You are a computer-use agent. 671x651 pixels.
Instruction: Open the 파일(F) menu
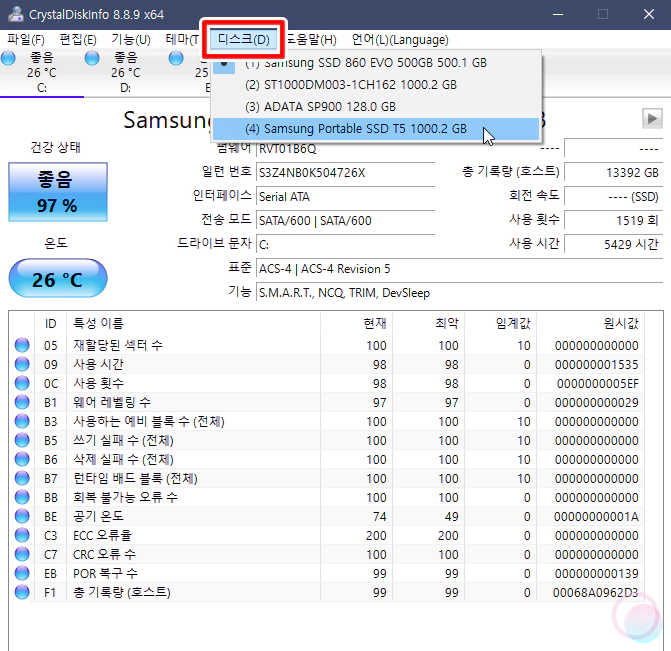tap(26, 40)
